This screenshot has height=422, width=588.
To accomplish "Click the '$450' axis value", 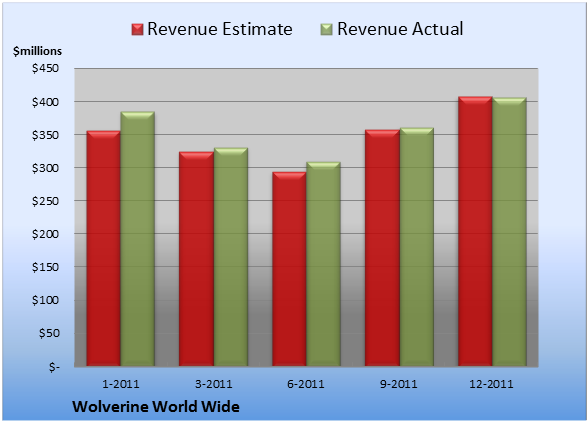I will coord(46,68).
